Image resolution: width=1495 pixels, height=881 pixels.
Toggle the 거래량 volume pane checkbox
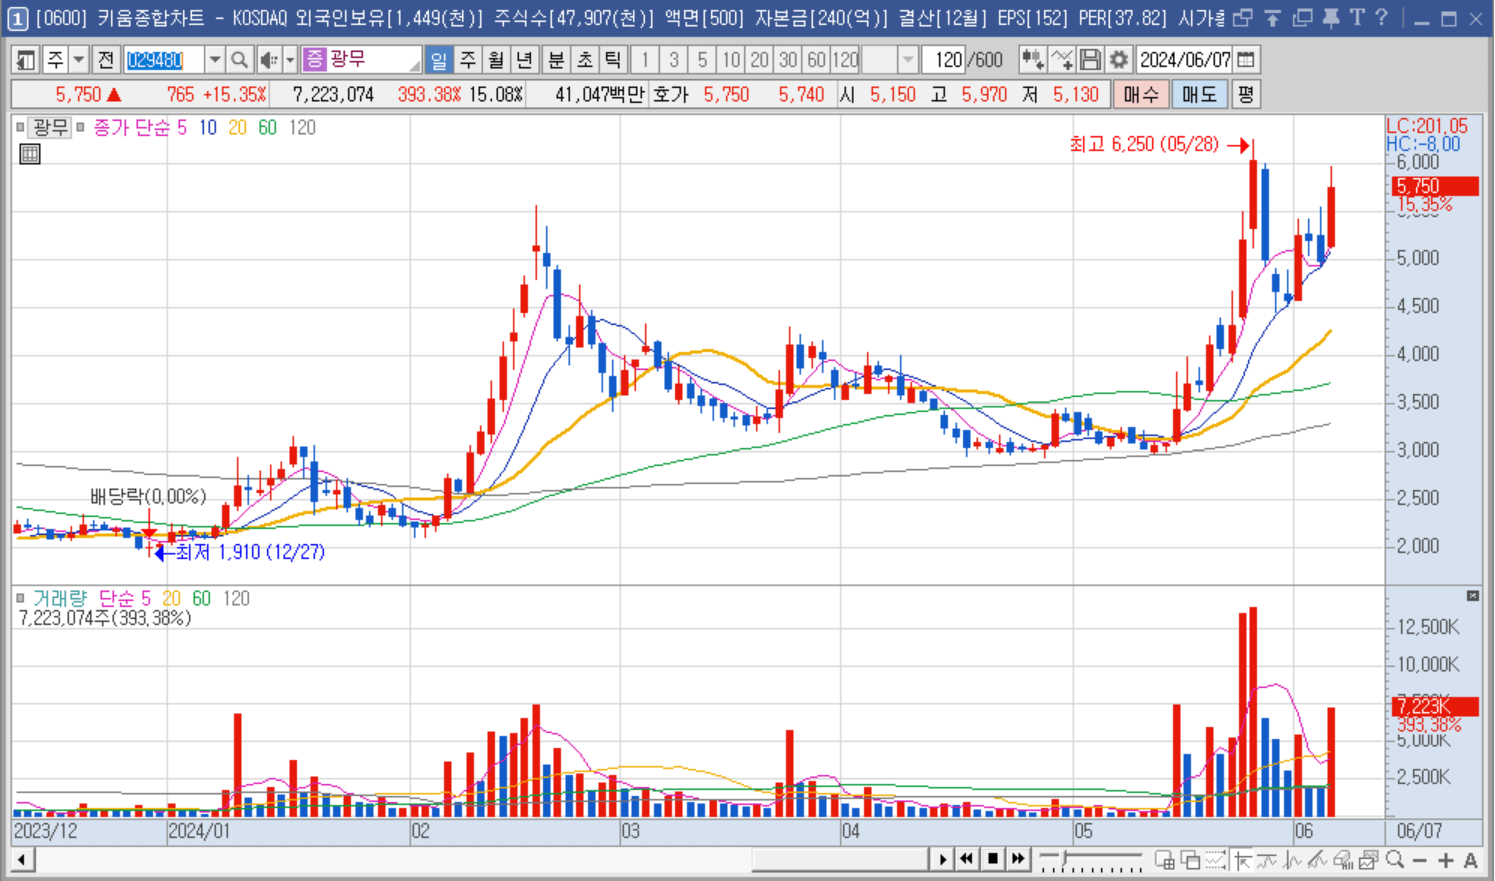pos(20,599)
